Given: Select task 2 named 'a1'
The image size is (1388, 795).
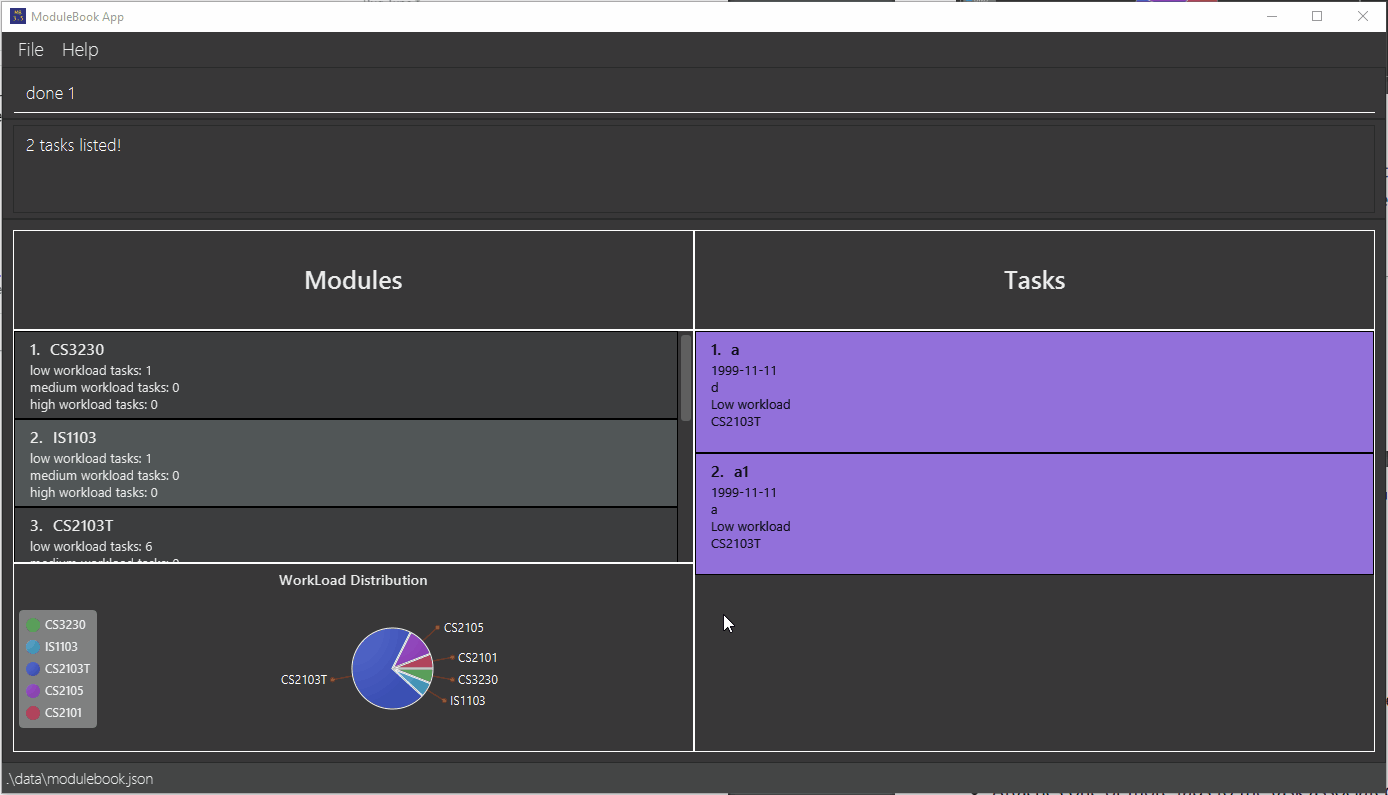Looking at the screenshot, I should (x=1034, y=514).
